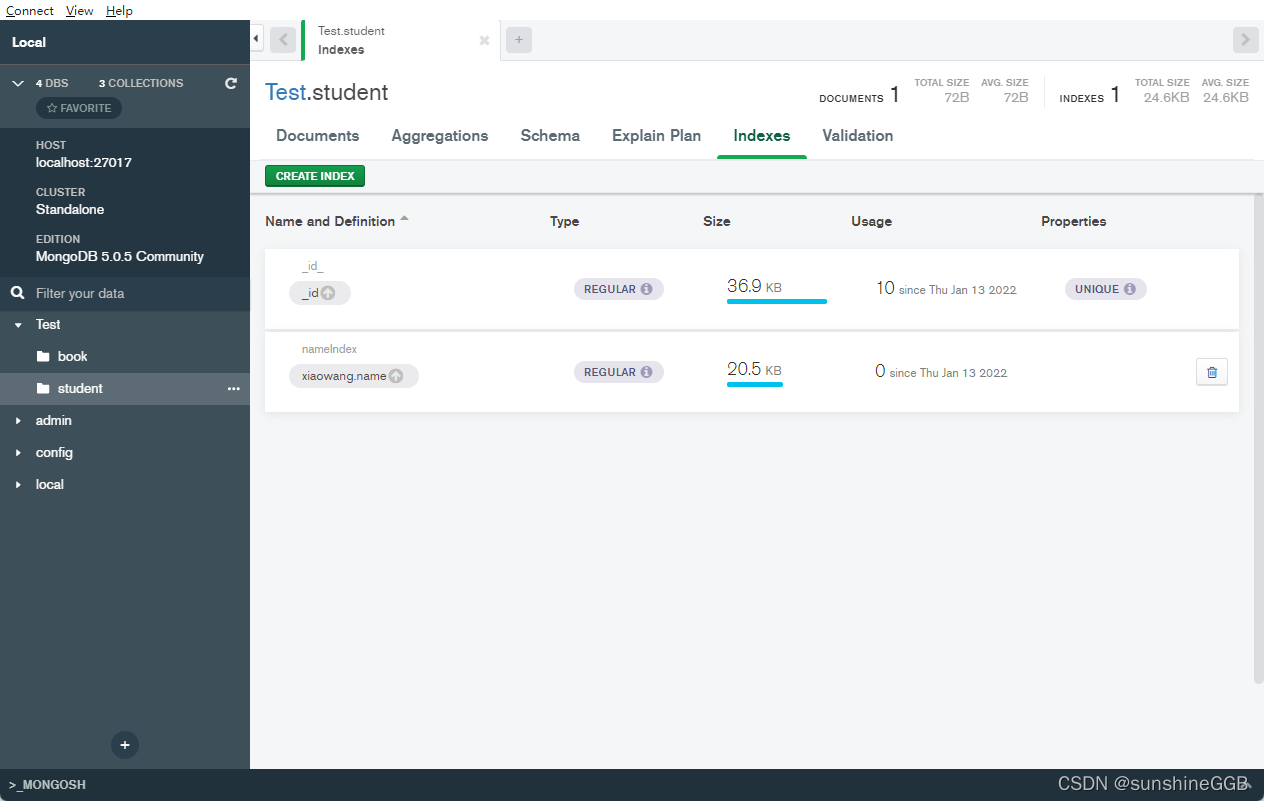Click the info icon on _id_ REGULAR badge

[646, 289]
